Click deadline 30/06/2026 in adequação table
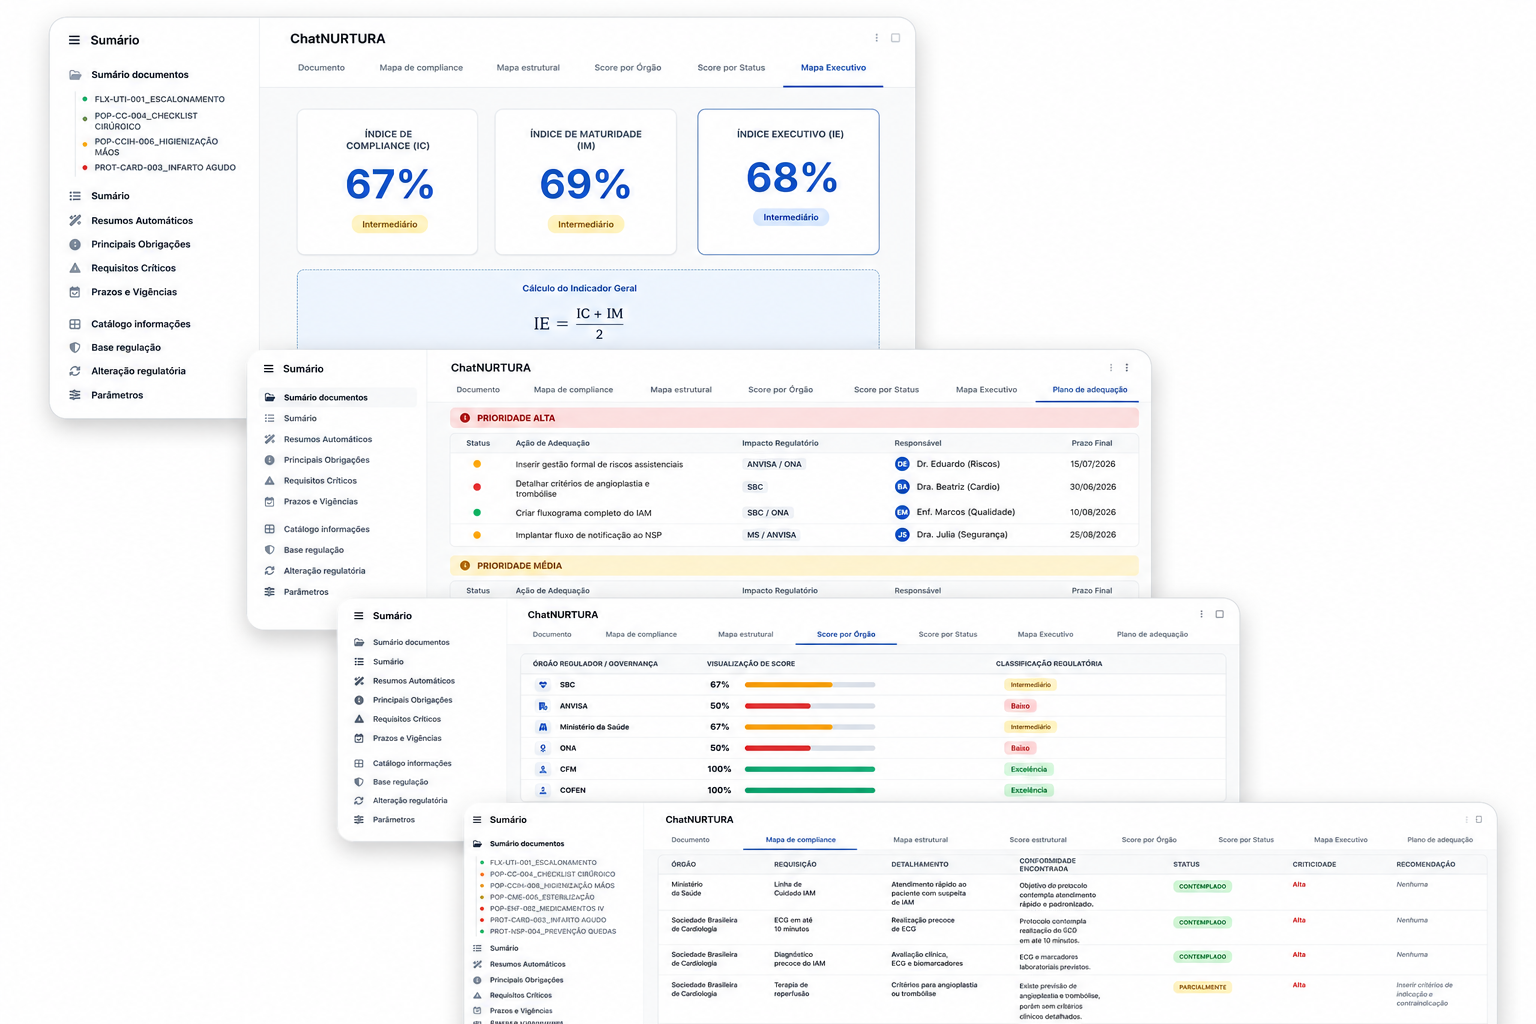 pos(1093,487)
